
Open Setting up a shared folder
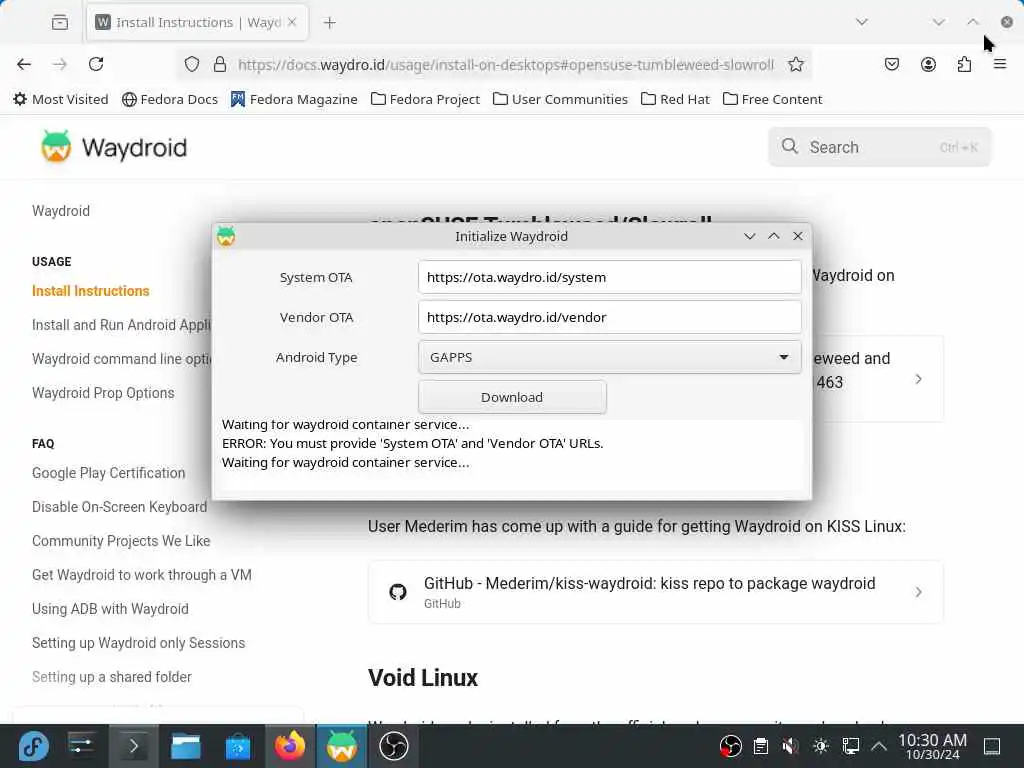[x=112, y=677]
